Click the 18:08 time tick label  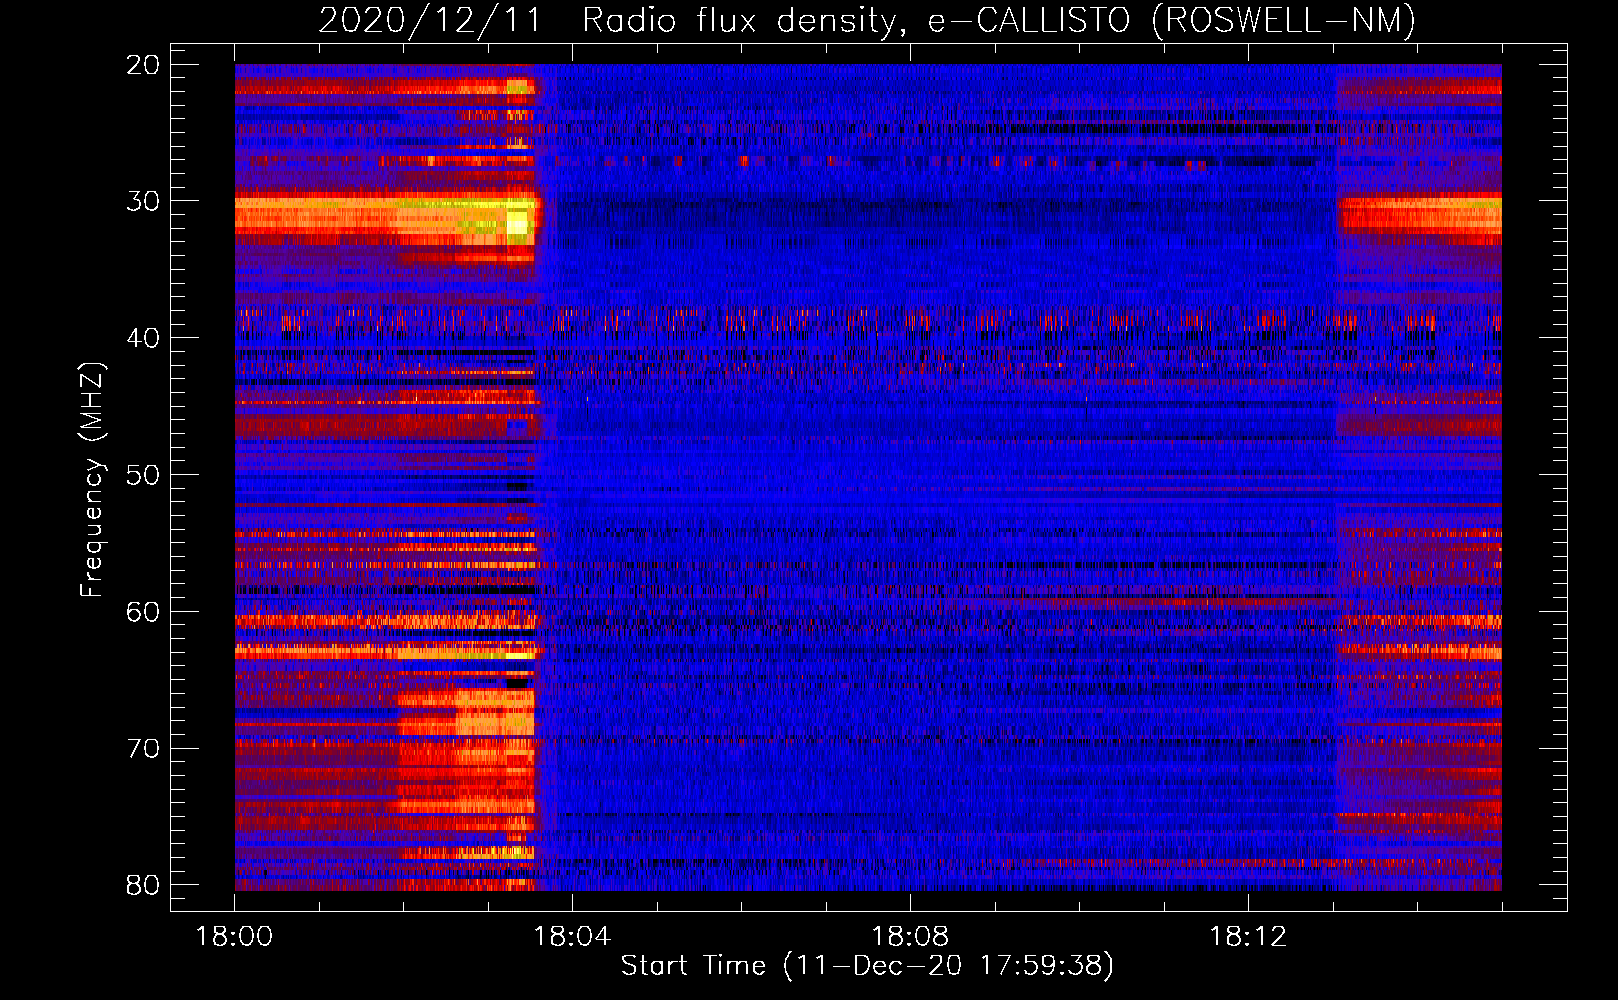[x=910, y=937]
